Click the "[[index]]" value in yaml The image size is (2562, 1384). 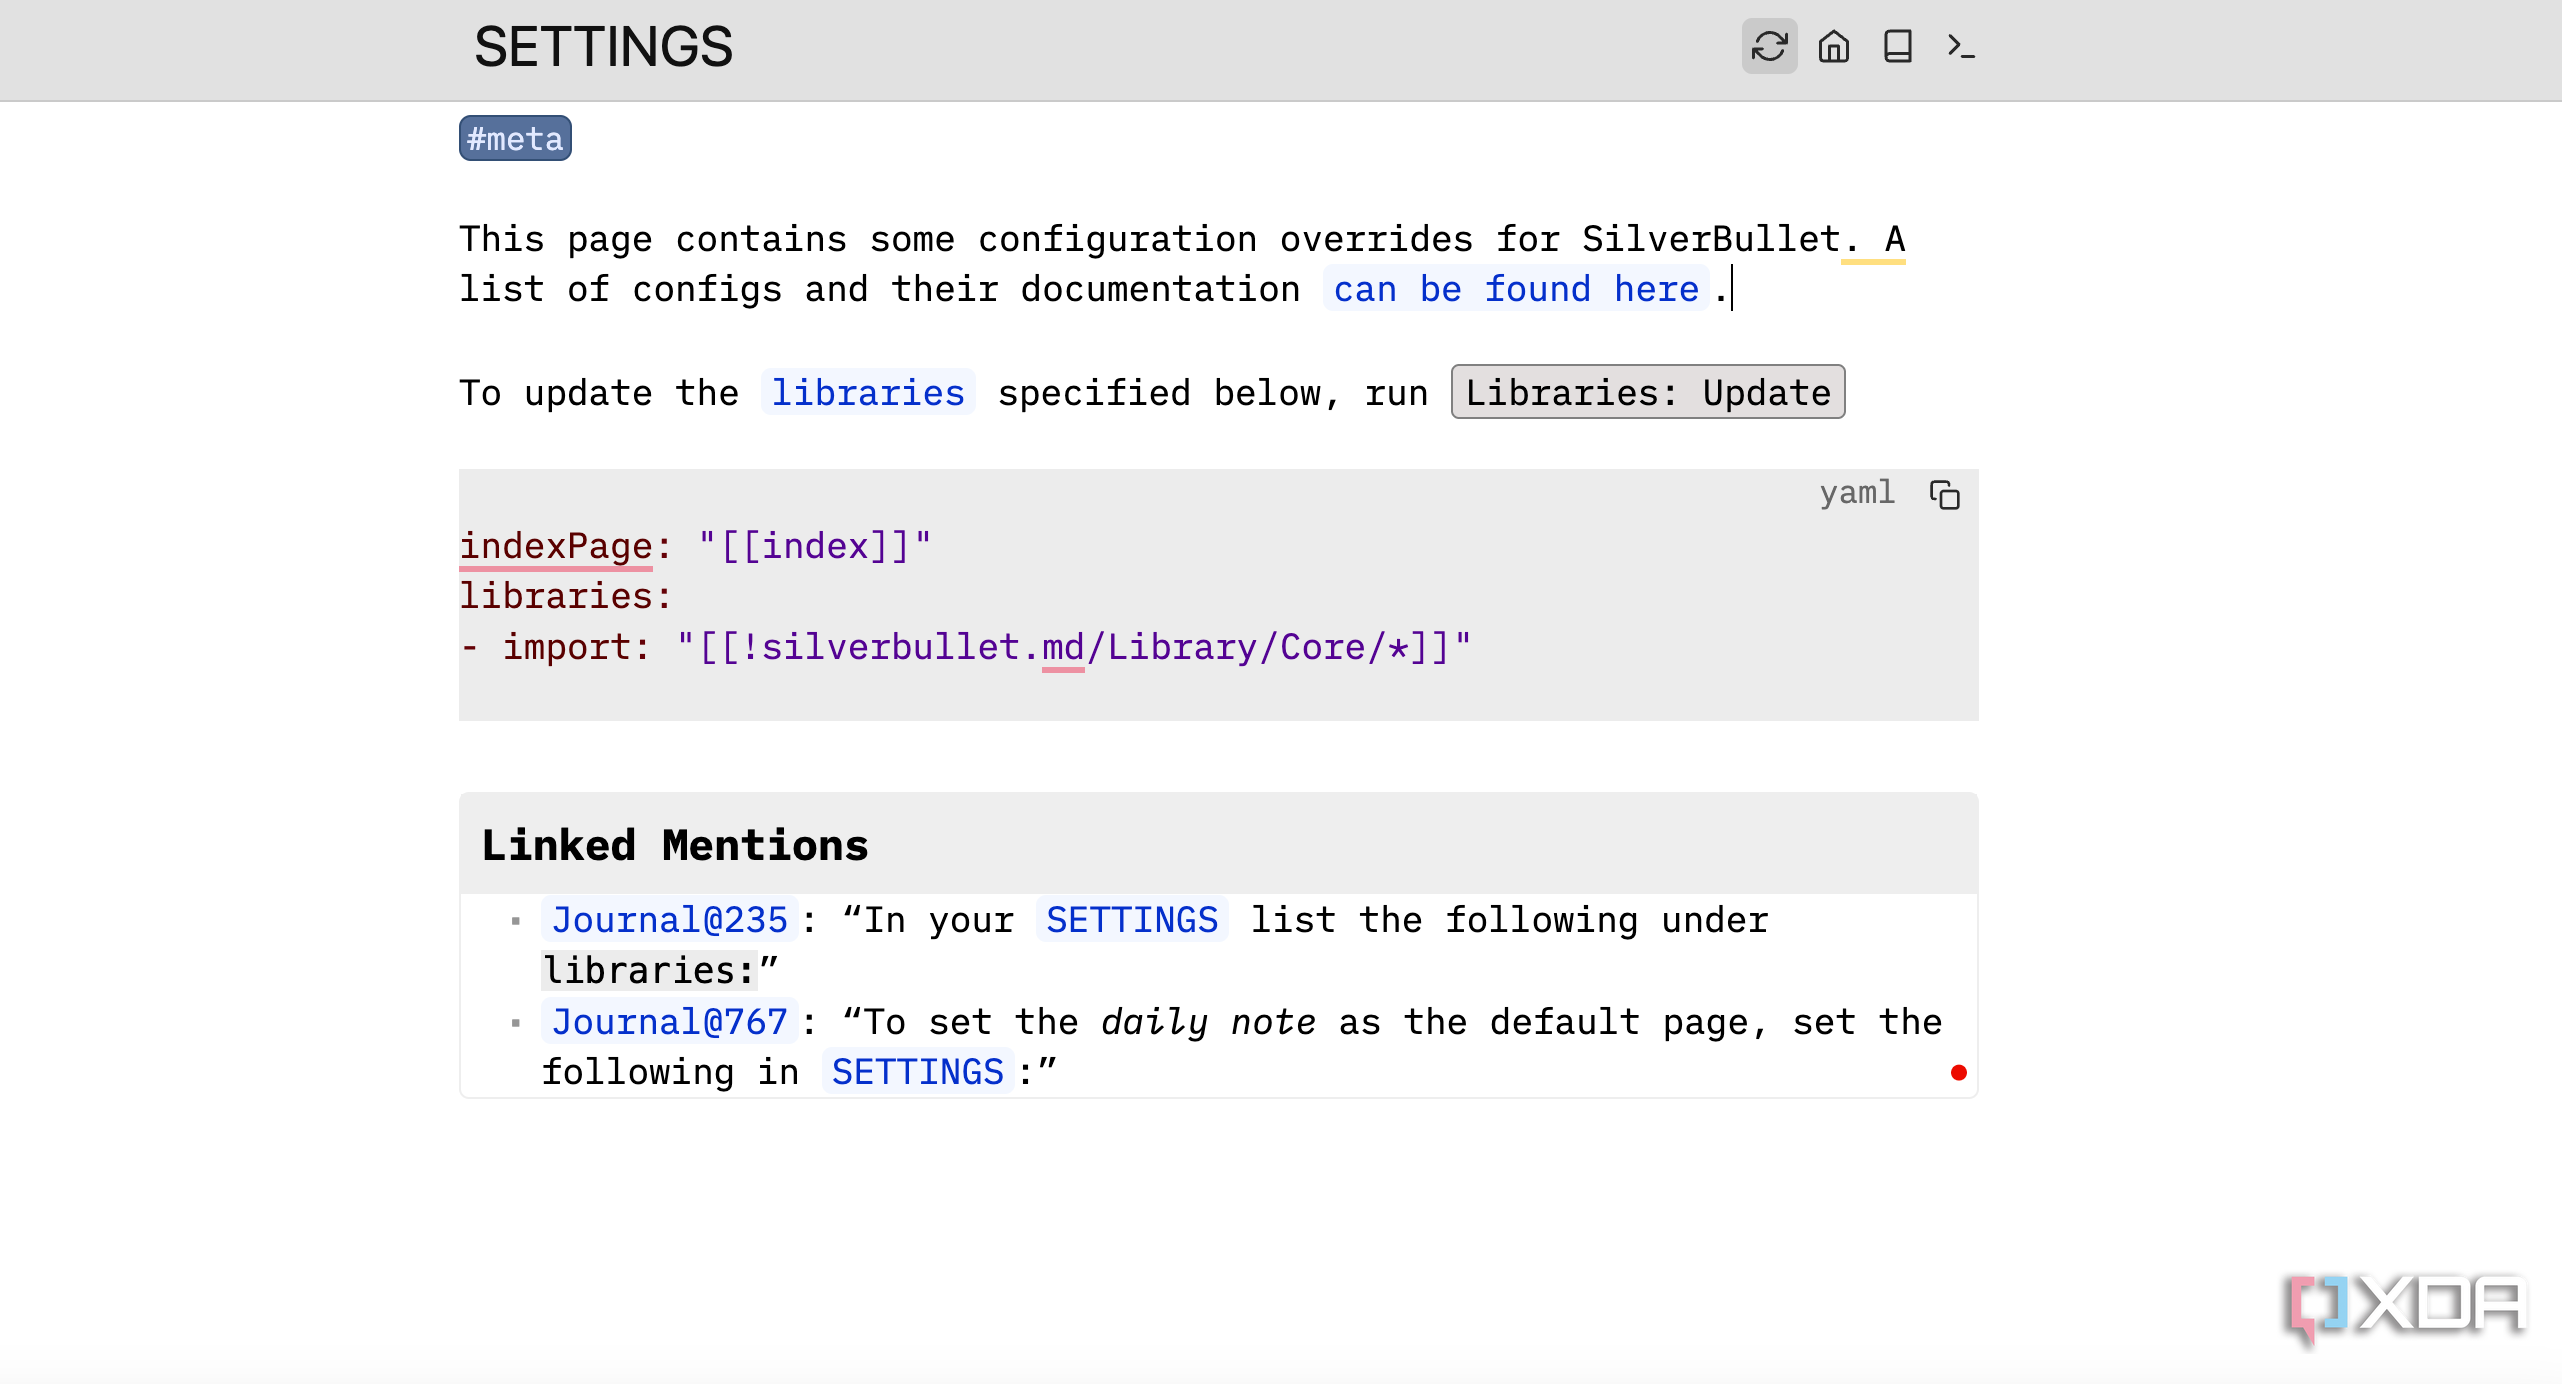814,546
